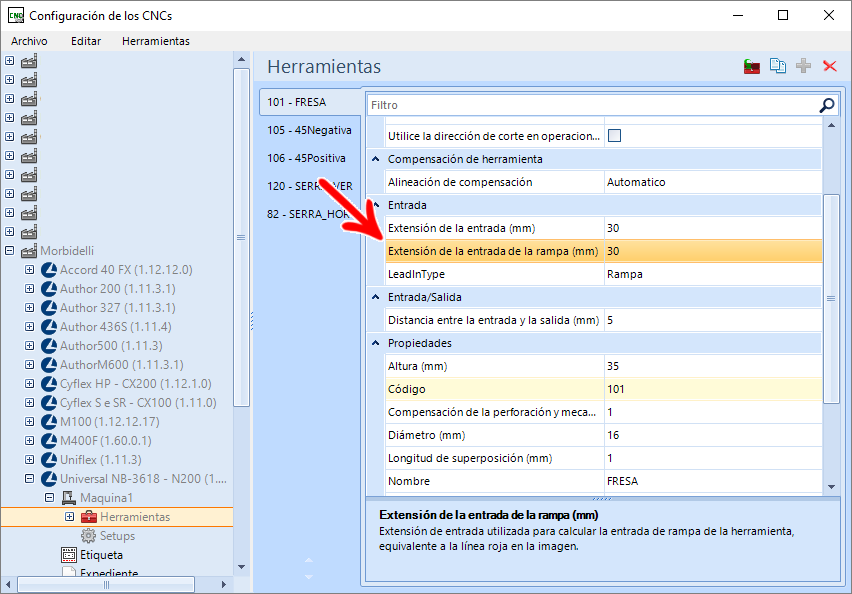Image resolution: width=852 pixels, height=594 pixels.
Task: Click the property grid scroll up arrow
Action: [831, 125]
